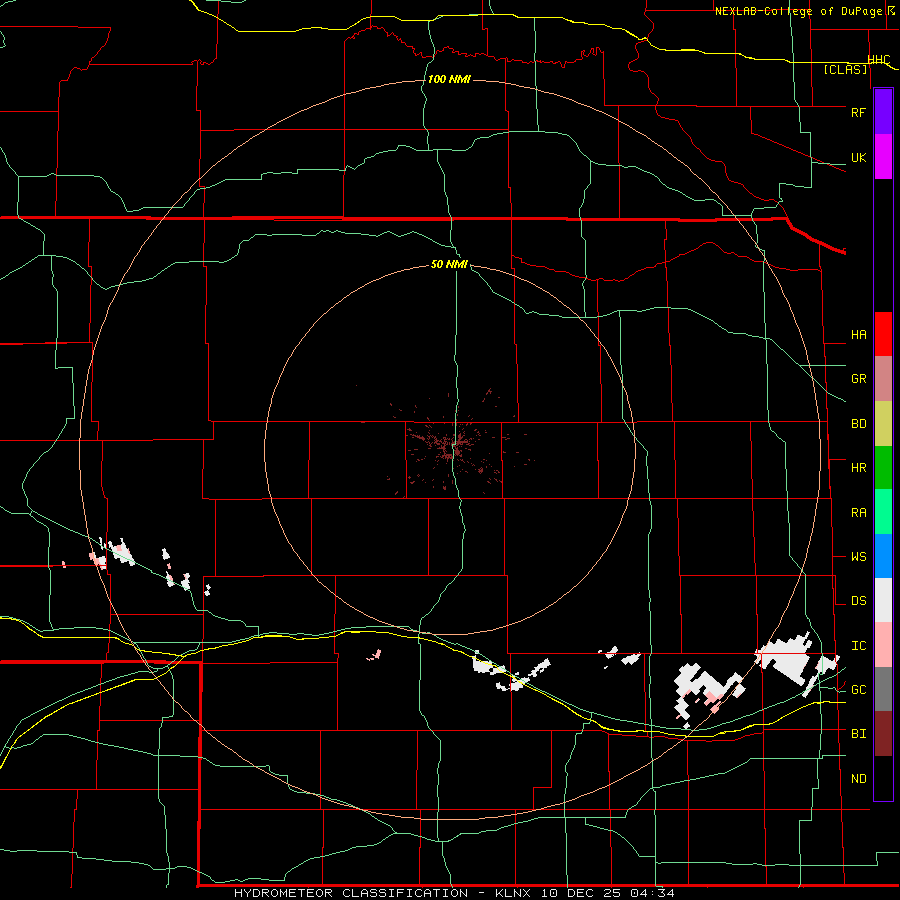Click the ND legend label
900x900 pixels.
858,779
